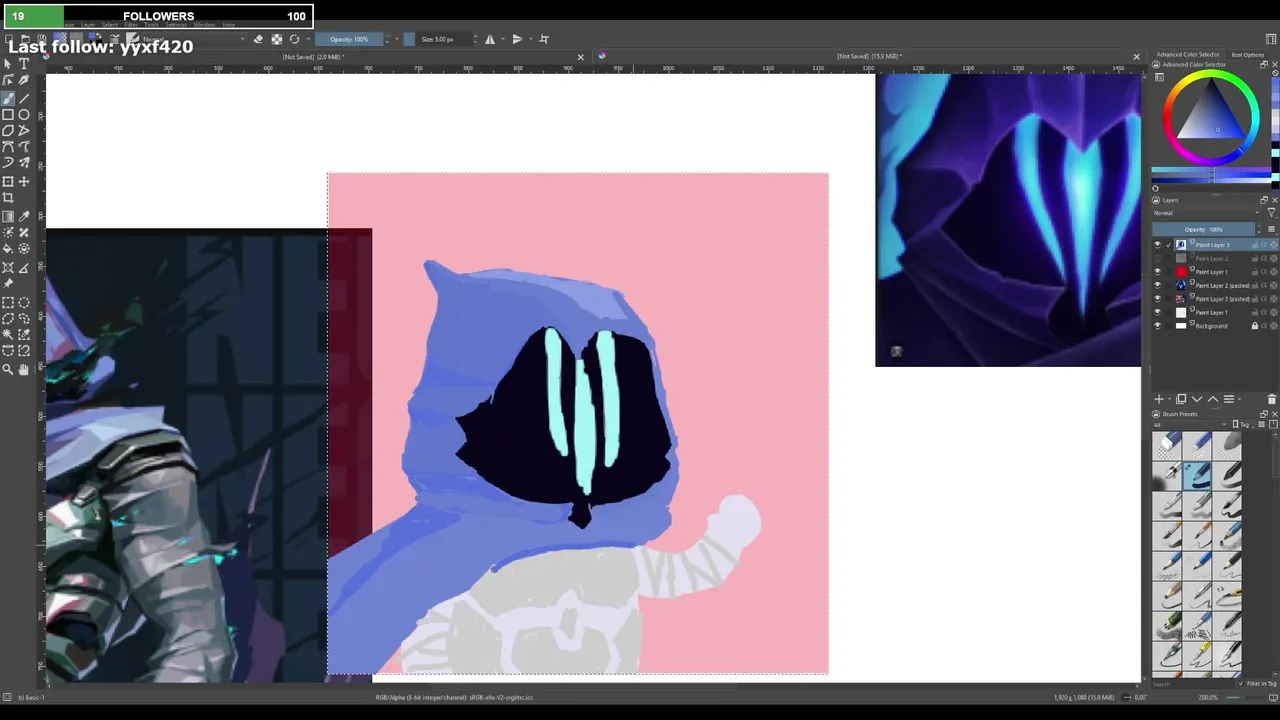The image size is (1280, 720).
Task: Select the Freehand Brush tool
Action: click(x=8, y=98)
